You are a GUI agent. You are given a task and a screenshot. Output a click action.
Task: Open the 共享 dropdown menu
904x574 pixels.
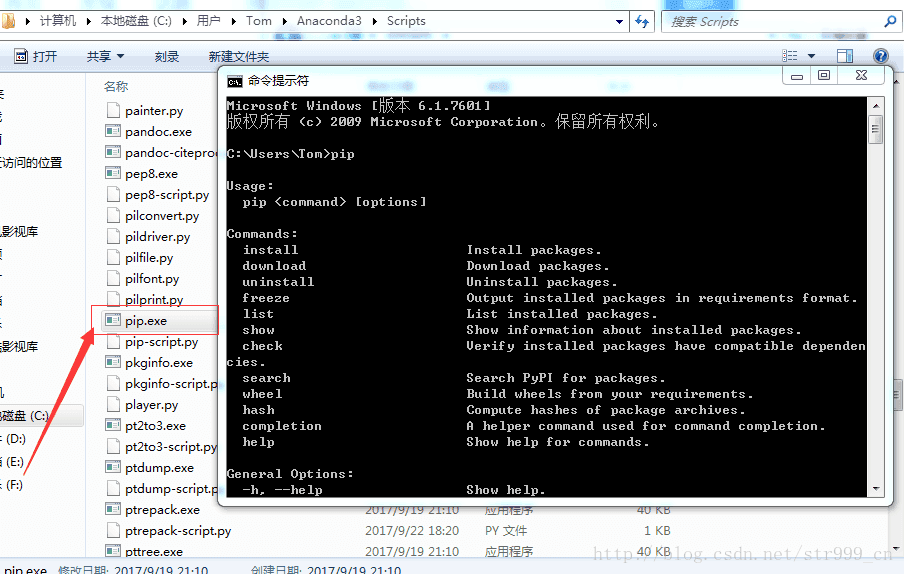pos(105,57)
